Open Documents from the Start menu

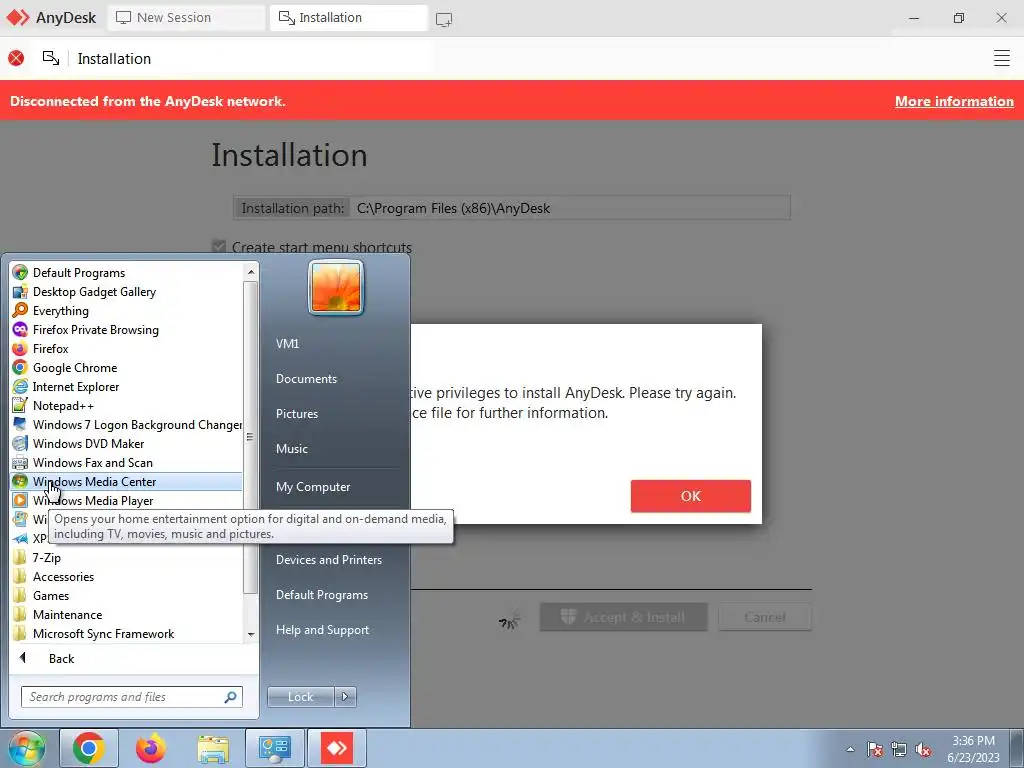coord(306,379)
